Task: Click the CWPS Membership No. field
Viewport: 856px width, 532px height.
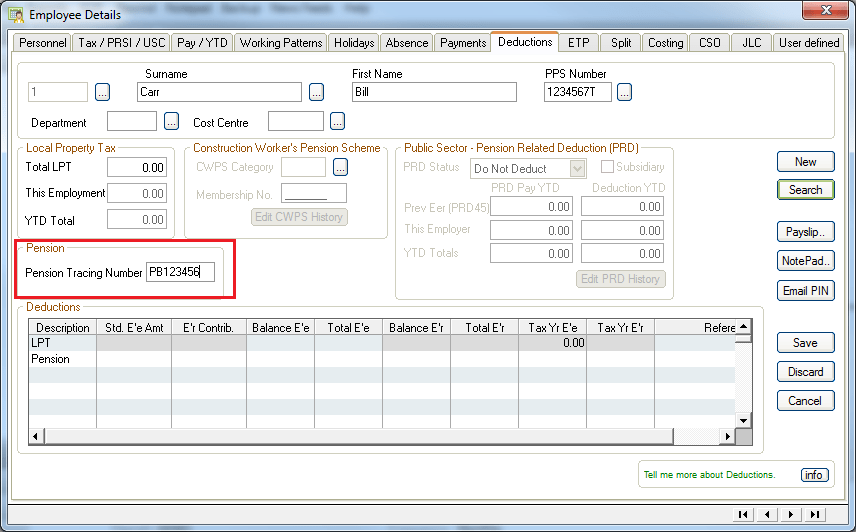Action: (314, 193)
